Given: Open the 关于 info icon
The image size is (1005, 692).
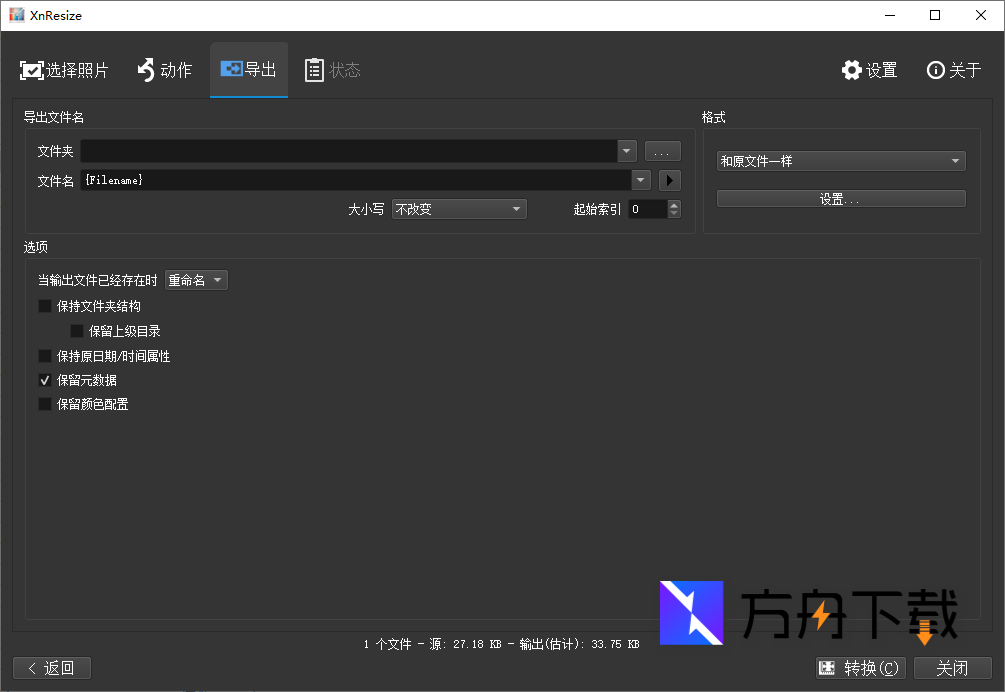Looking at the screenshot, I should 936,70.
